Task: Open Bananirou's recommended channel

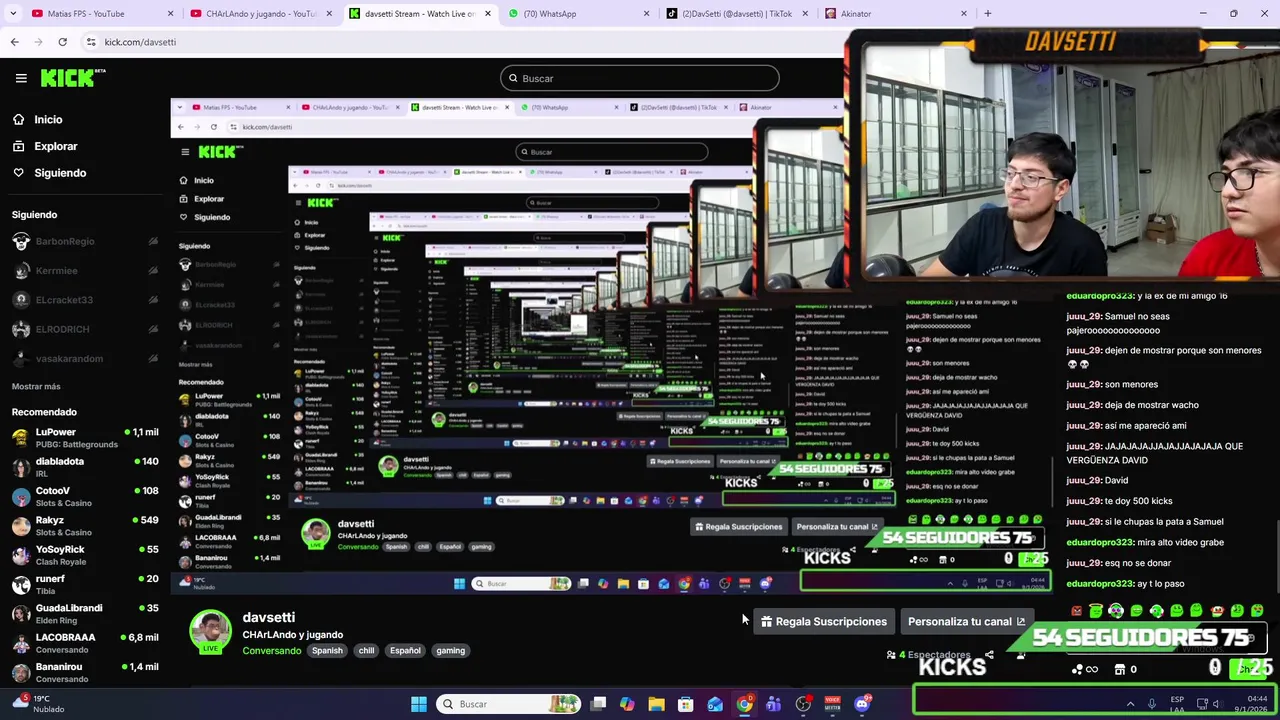Action: pyautogui.click(x=85, y=672)
